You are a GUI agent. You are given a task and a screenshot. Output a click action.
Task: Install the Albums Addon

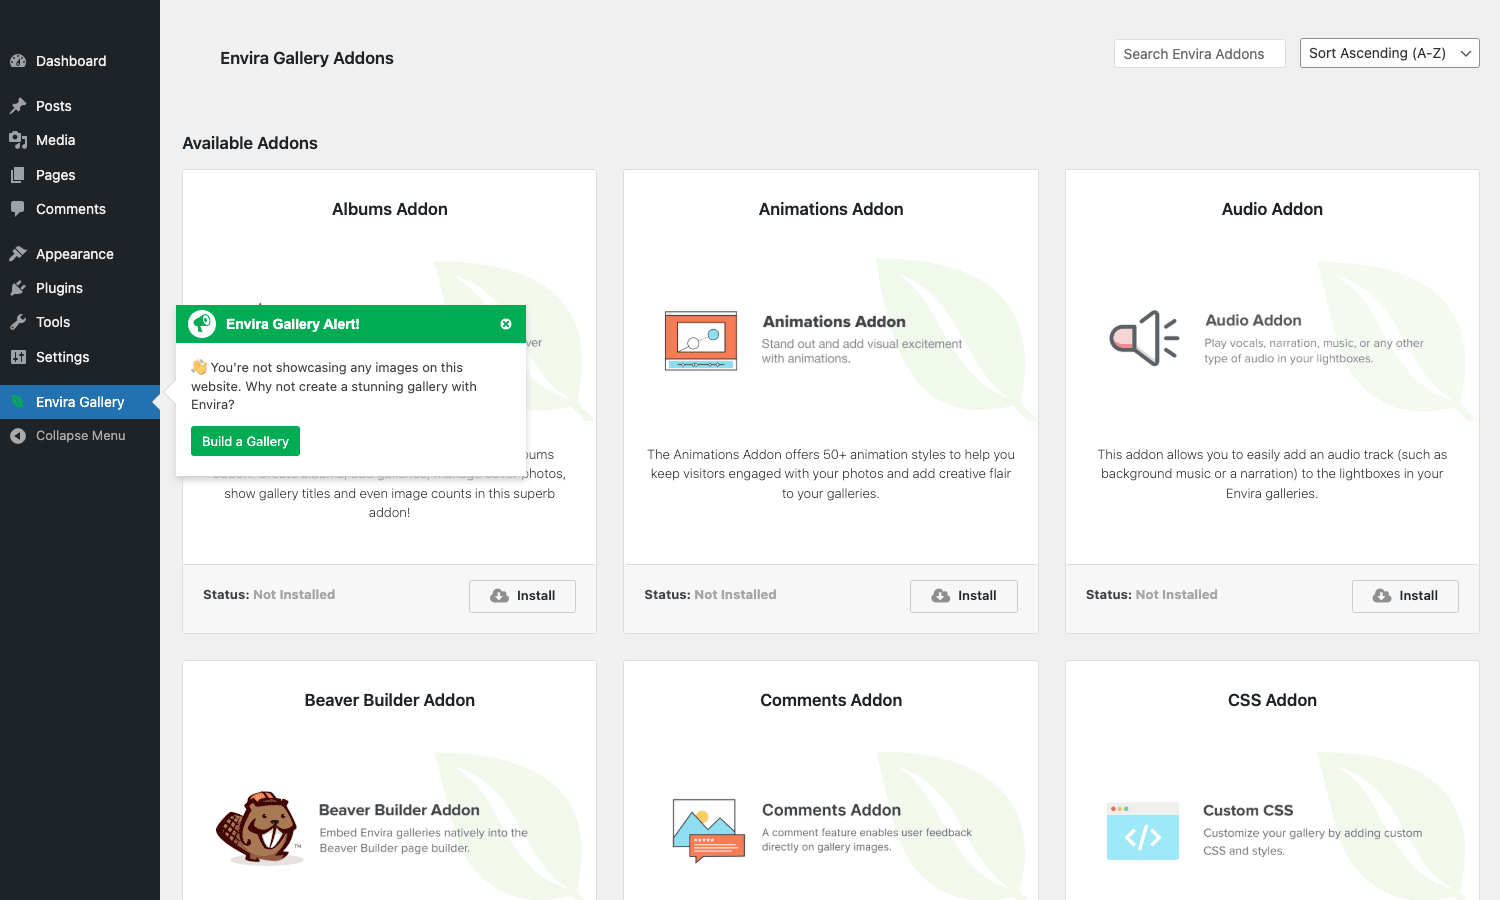tap(522, 596)
